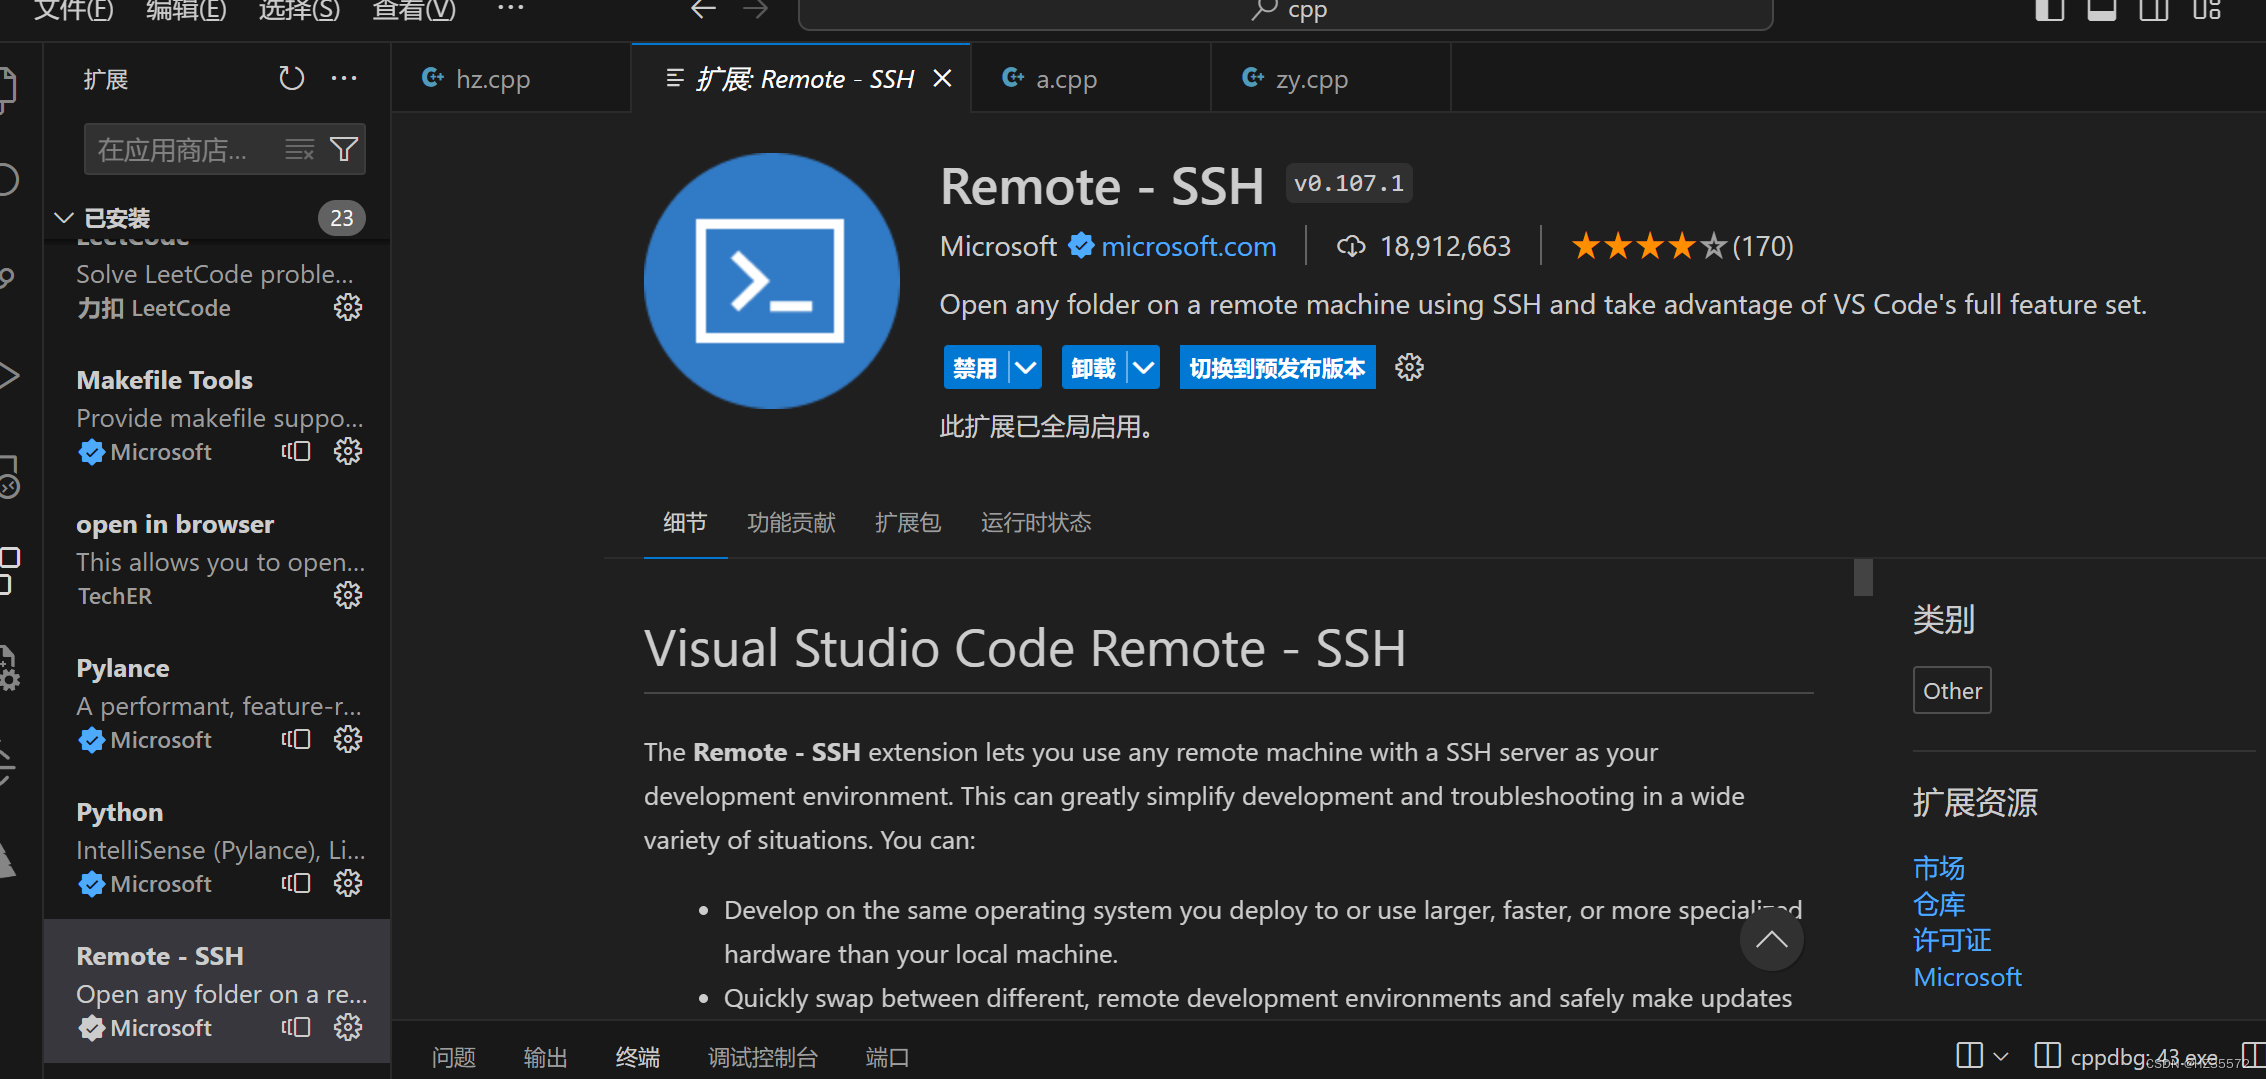Open the 终端 panel tab

click(x=638, y=1057)
